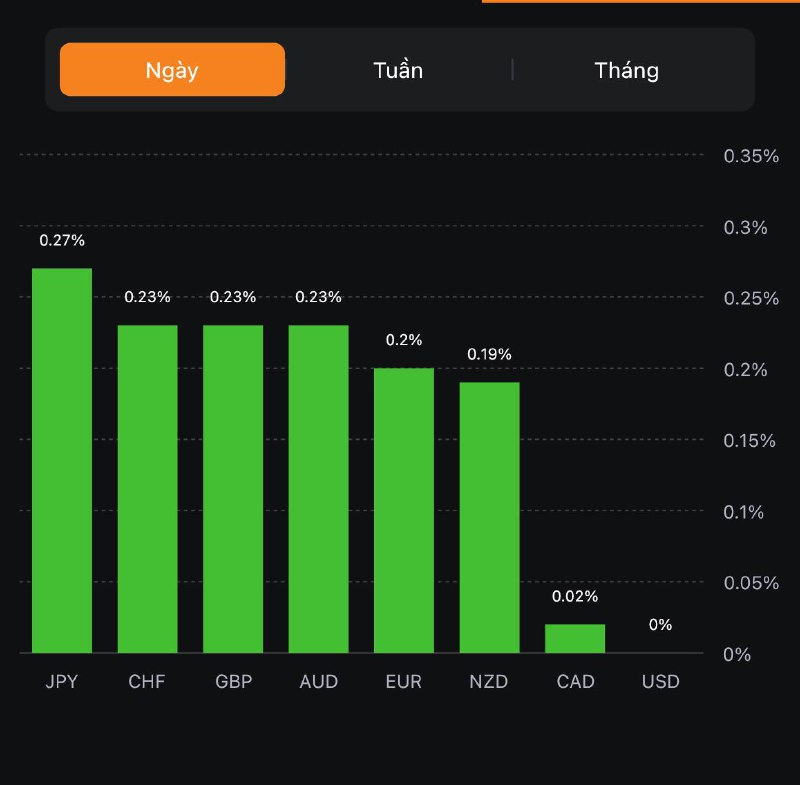Click the USD axis label
The height and width of the screenshot is (785, 800).
point(661,682)
